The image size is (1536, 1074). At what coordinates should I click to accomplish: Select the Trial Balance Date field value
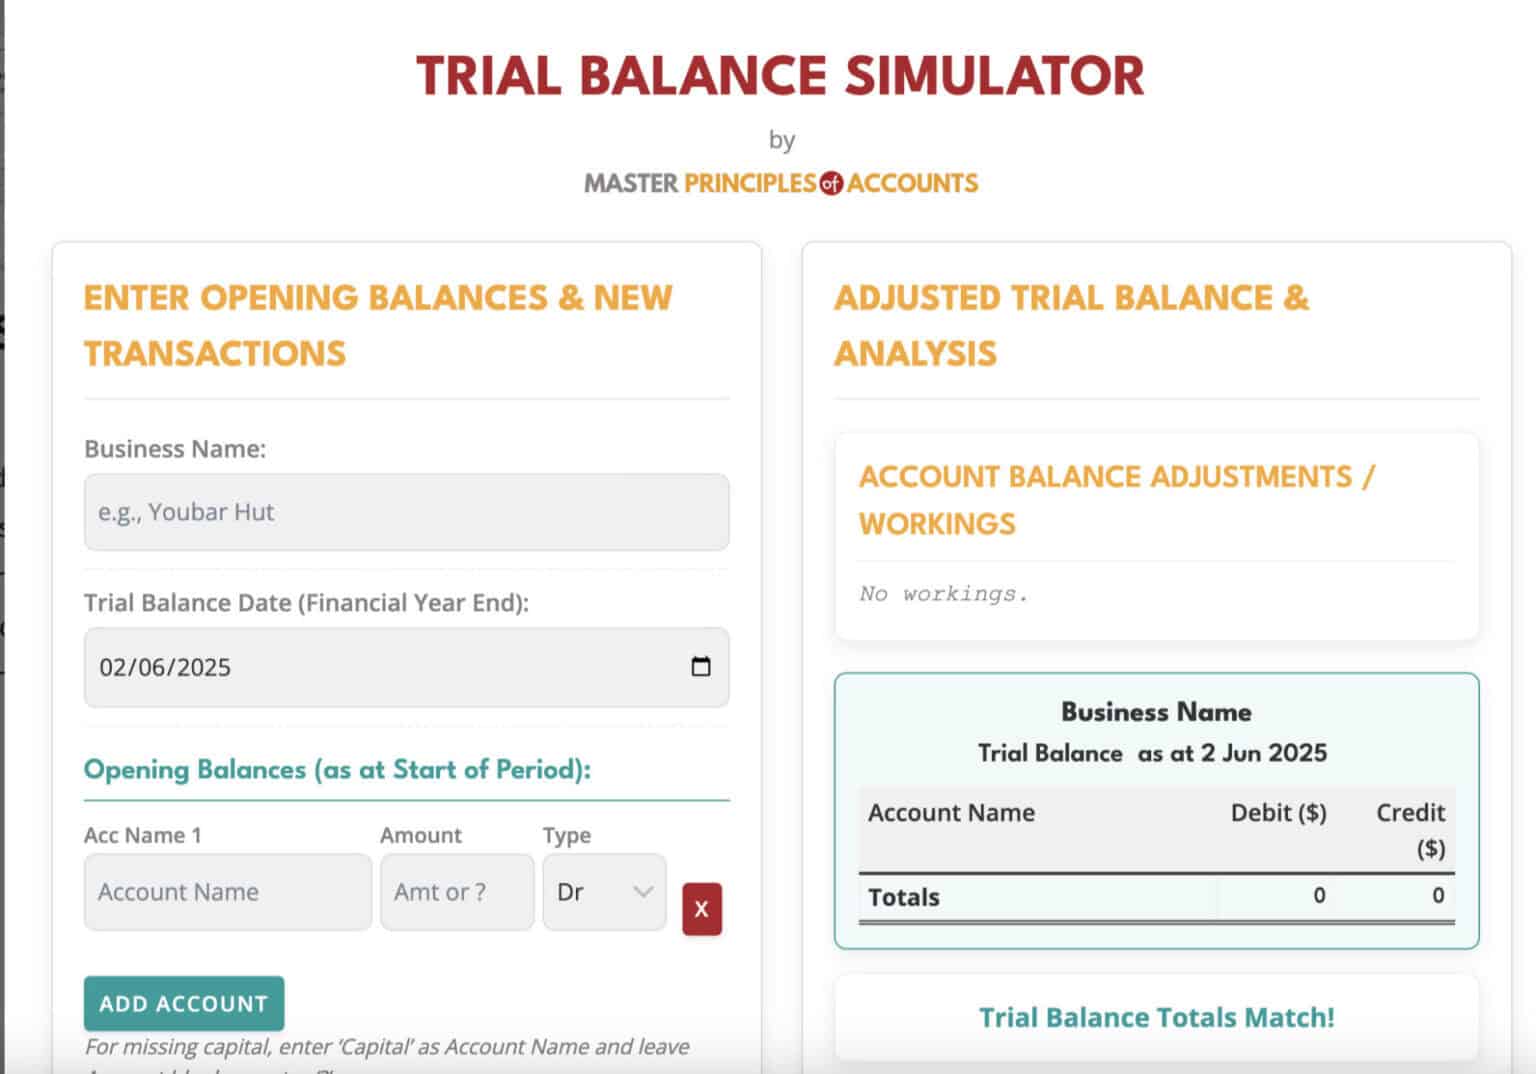pos(165,667)
